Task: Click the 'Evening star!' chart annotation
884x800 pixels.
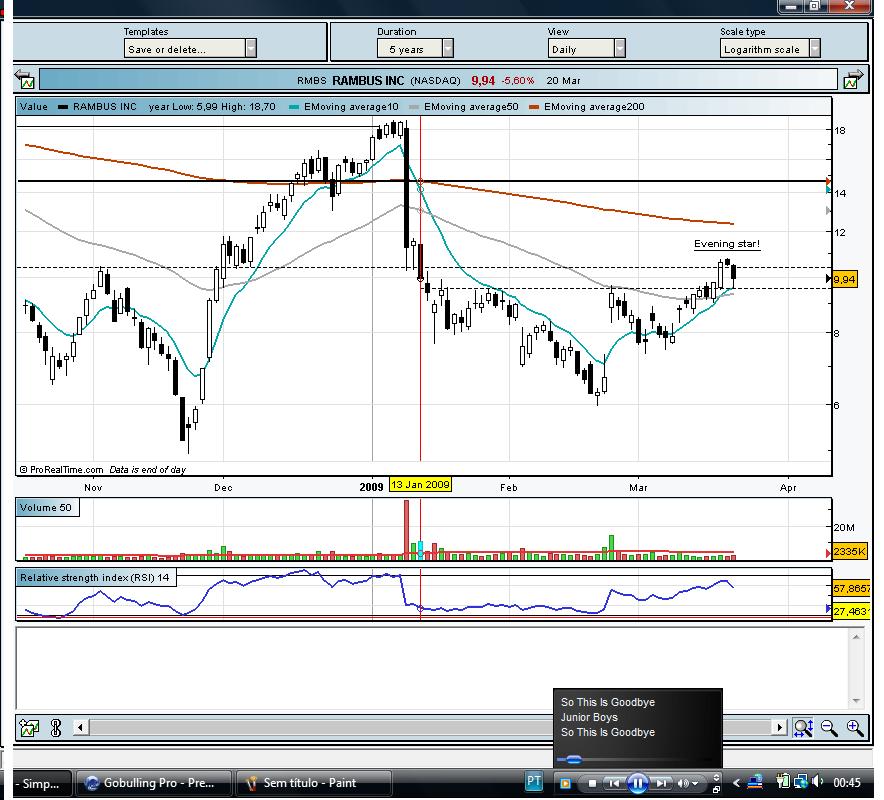Action: pyautogui.click(x=727, y=244)
